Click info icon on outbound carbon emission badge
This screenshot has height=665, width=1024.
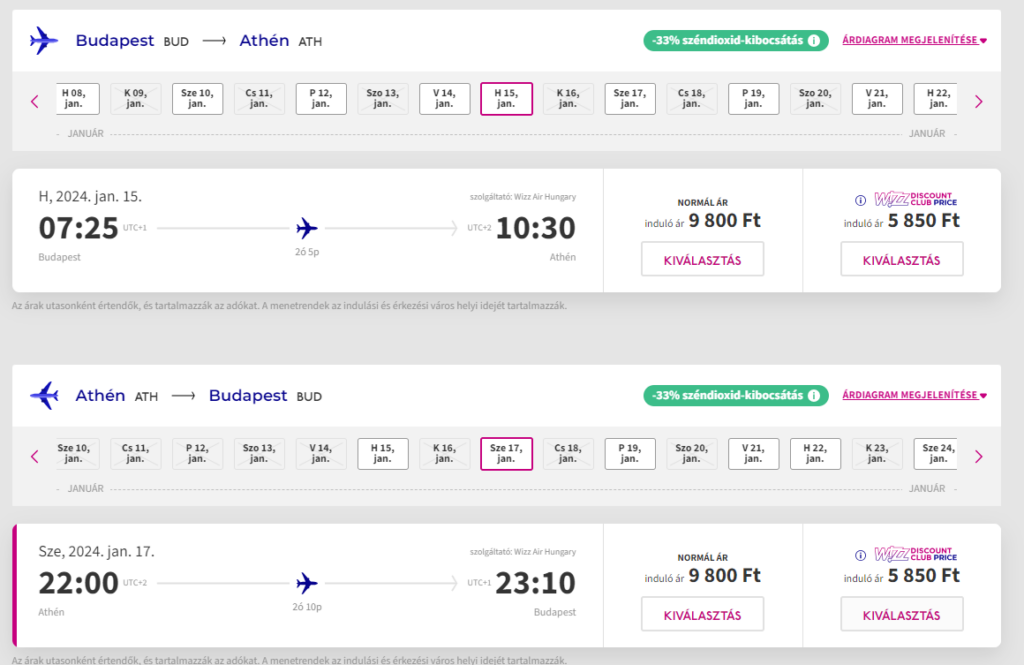pyautogui.click(x=814, y=41)
